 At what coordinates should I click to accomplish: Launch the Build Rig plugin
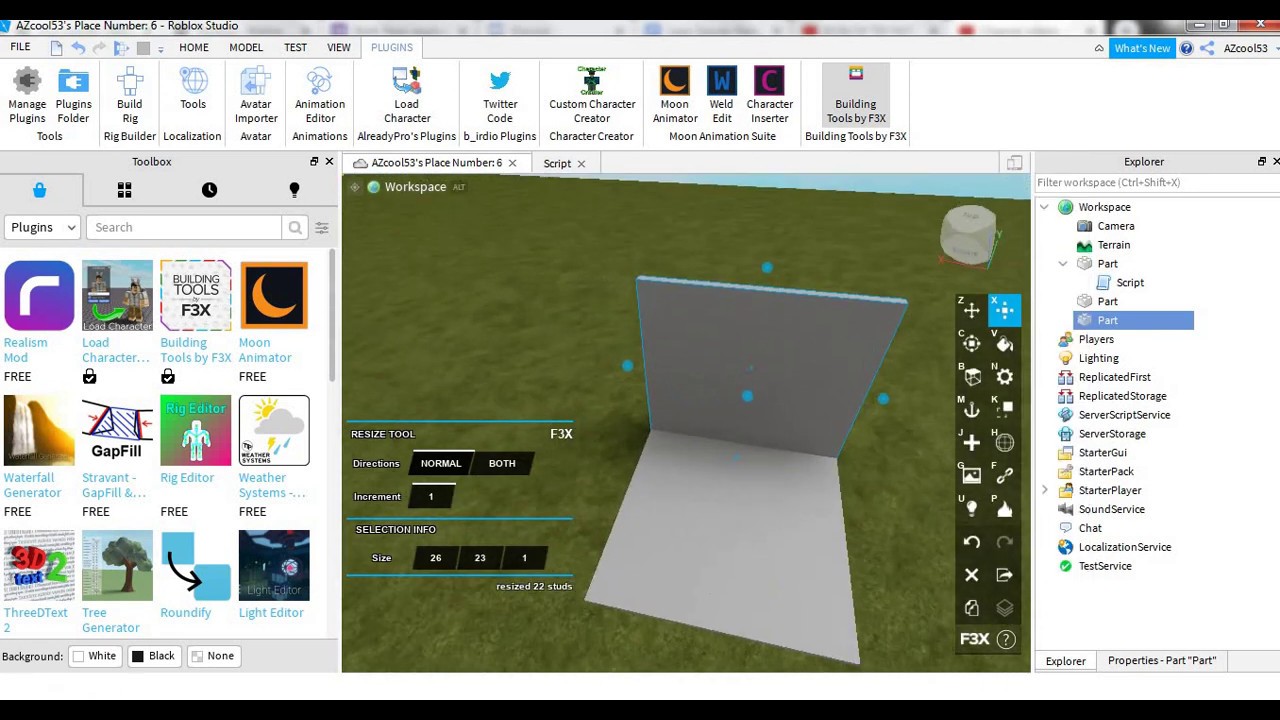129,96
